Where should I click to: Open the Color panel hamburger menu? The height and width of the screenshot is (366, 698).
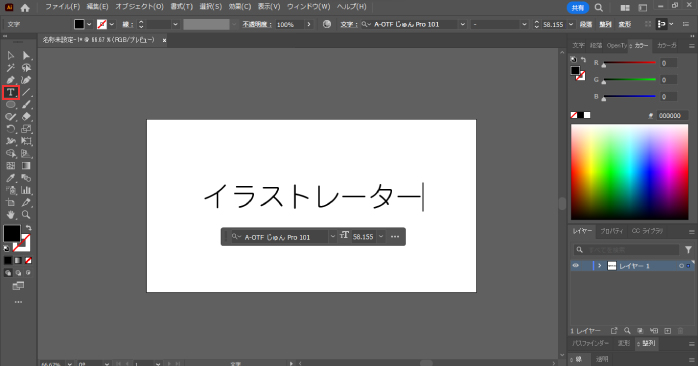coord(691,46)
